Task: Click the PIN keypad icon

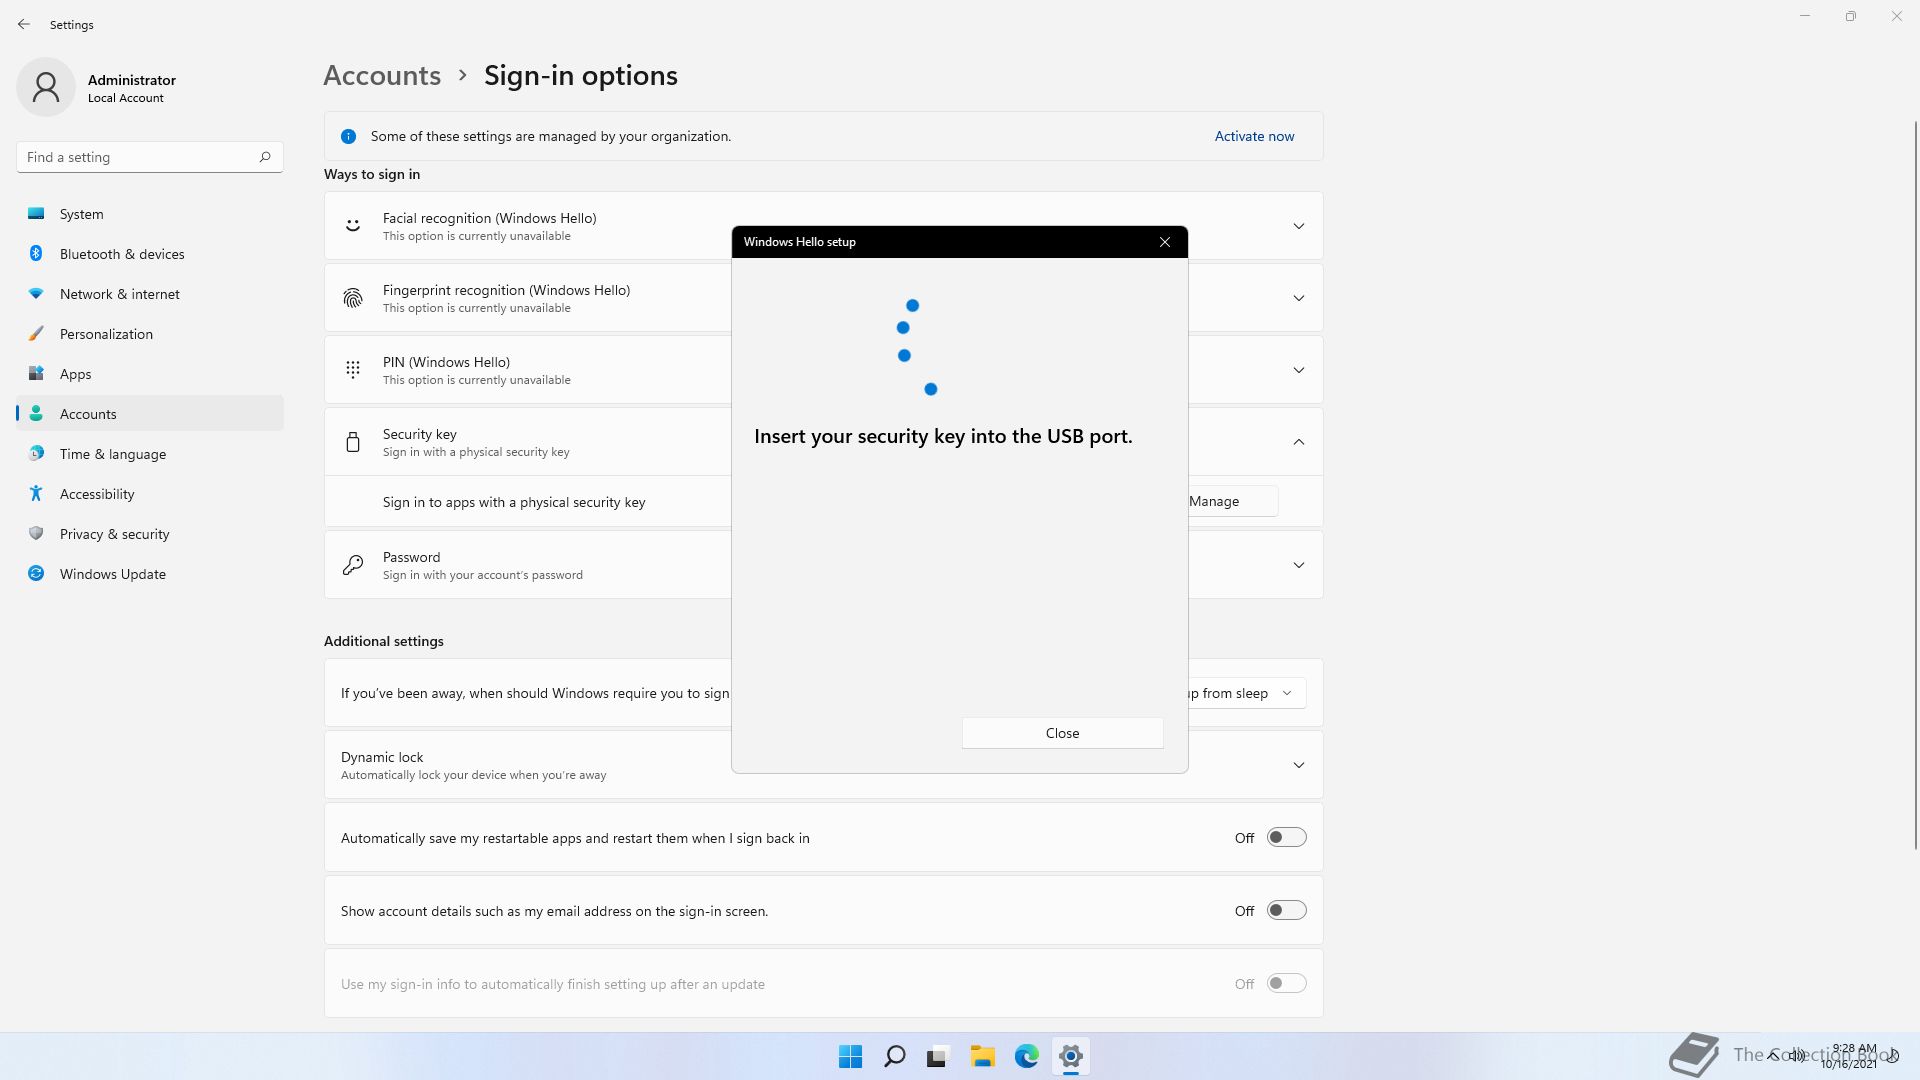Action: pyautogui.click(x=353, y=370)
